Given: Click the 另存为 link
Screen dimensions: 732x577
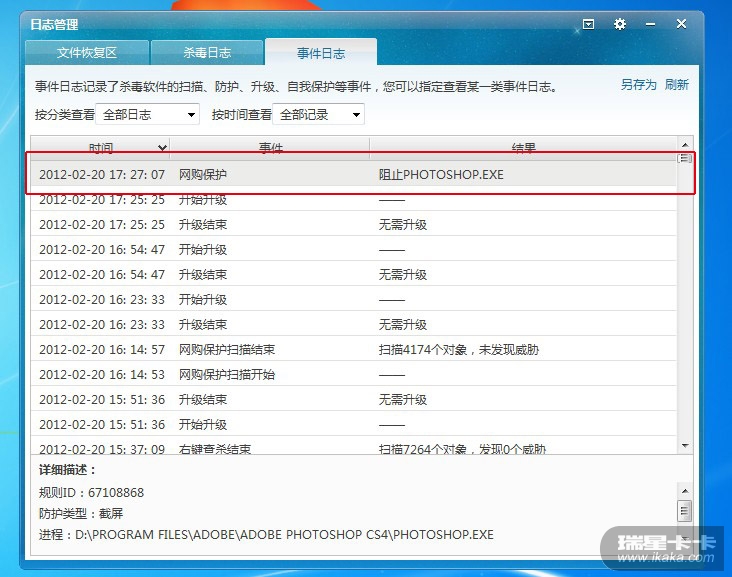Looking at the screenshot, I should click(x=638, y=84).
